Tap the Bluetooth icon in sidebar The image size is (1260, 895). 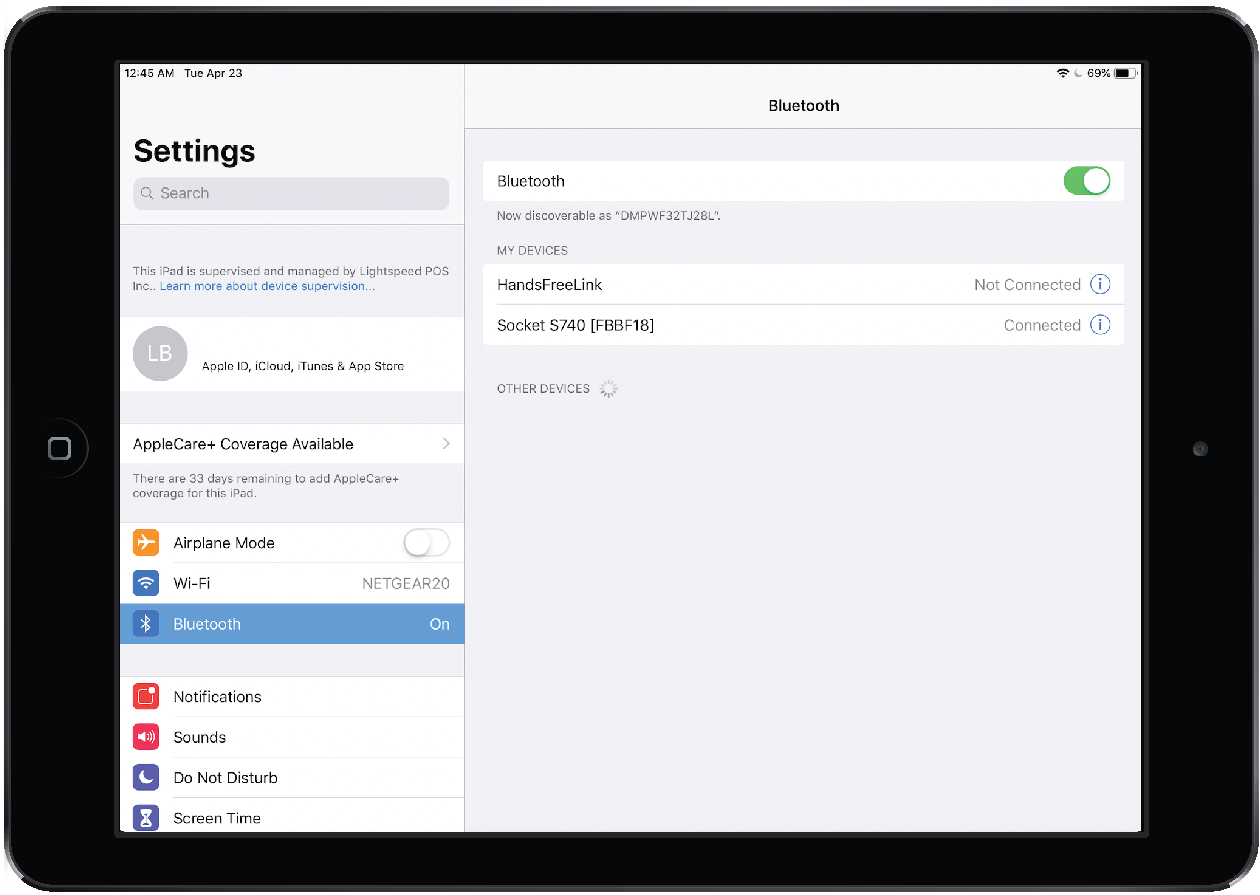pos(146,624)
